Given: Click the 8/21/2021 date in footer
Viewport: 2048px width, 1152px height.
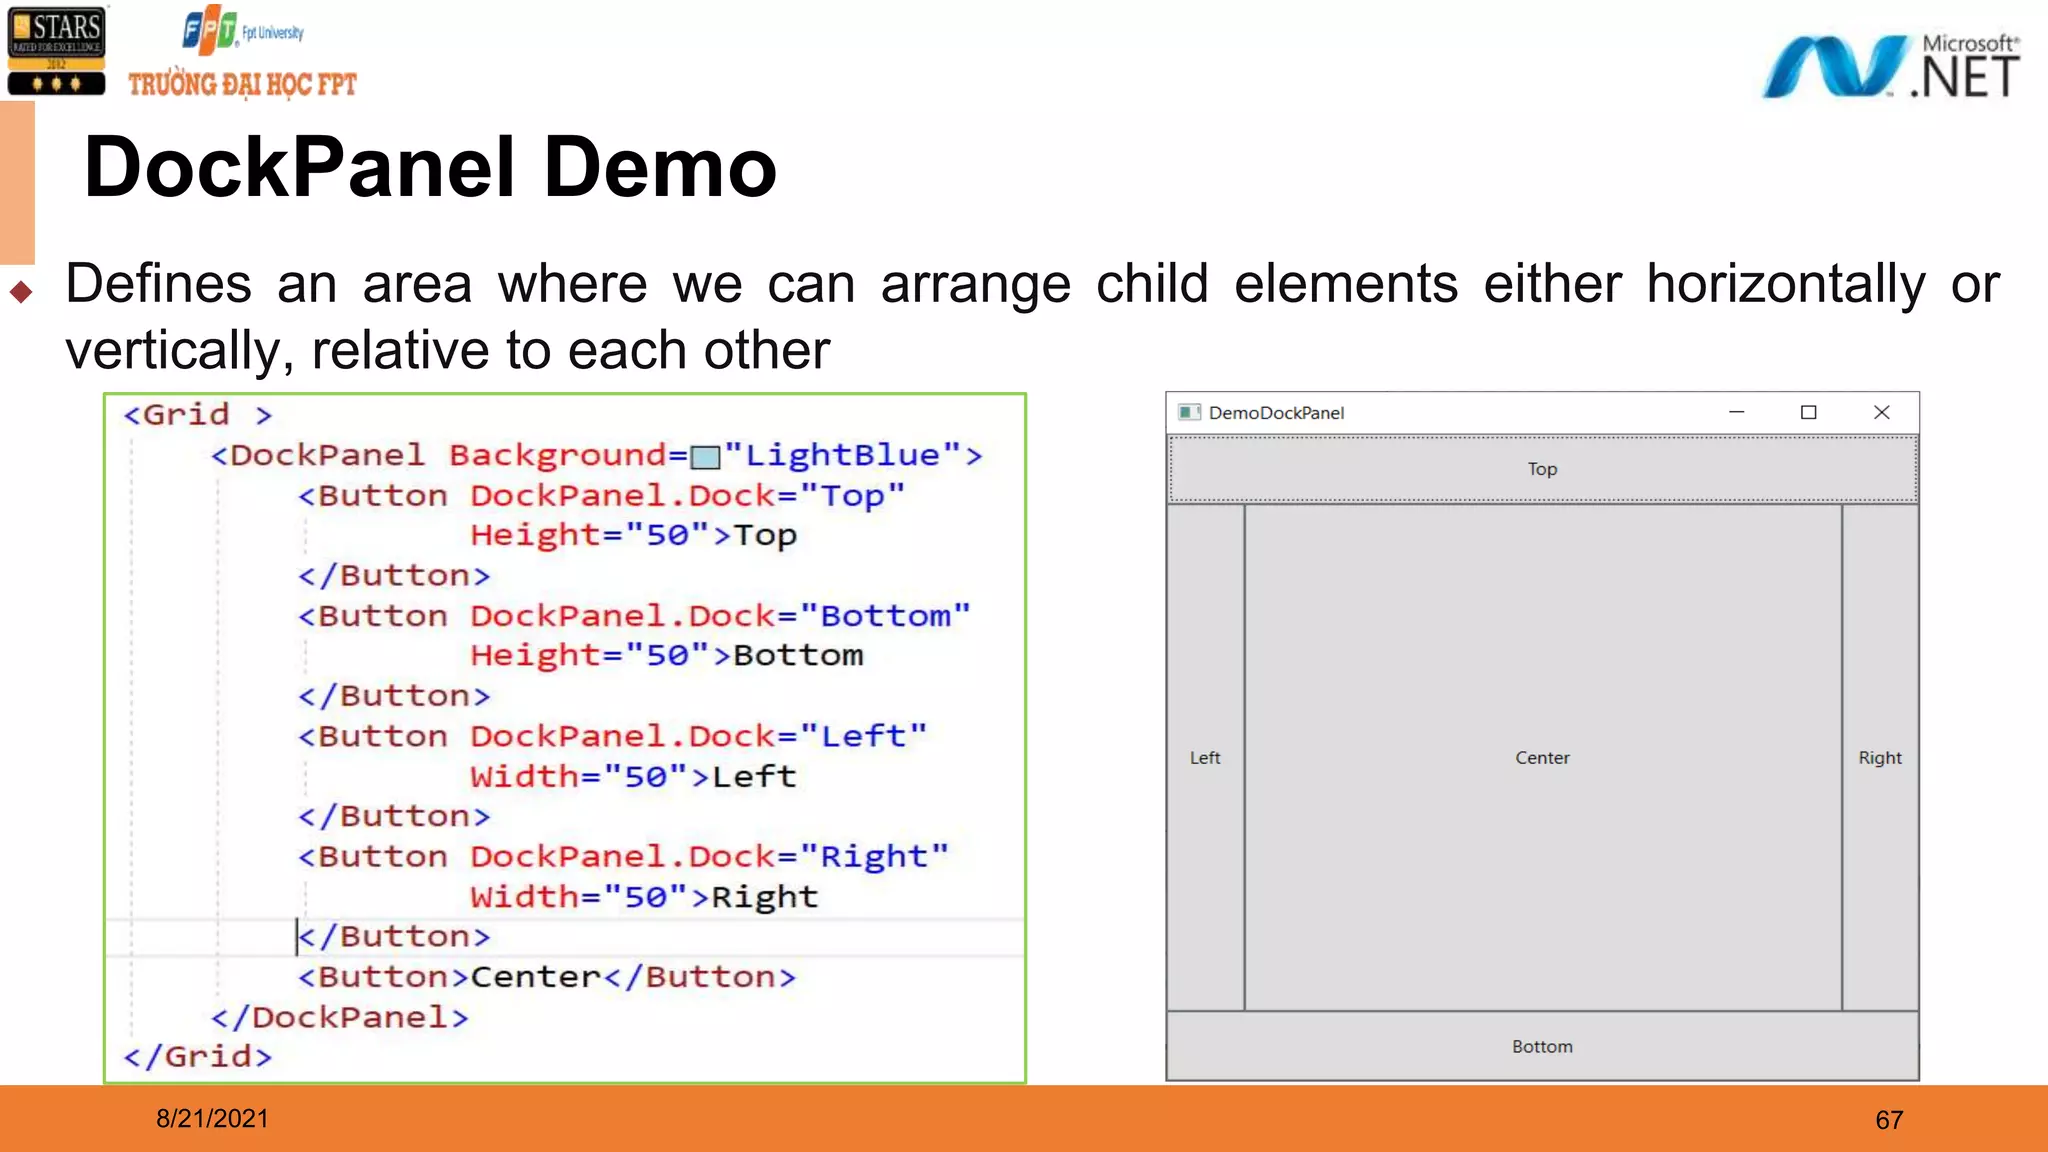Looking at the screenshot, I should point(212,1119).
